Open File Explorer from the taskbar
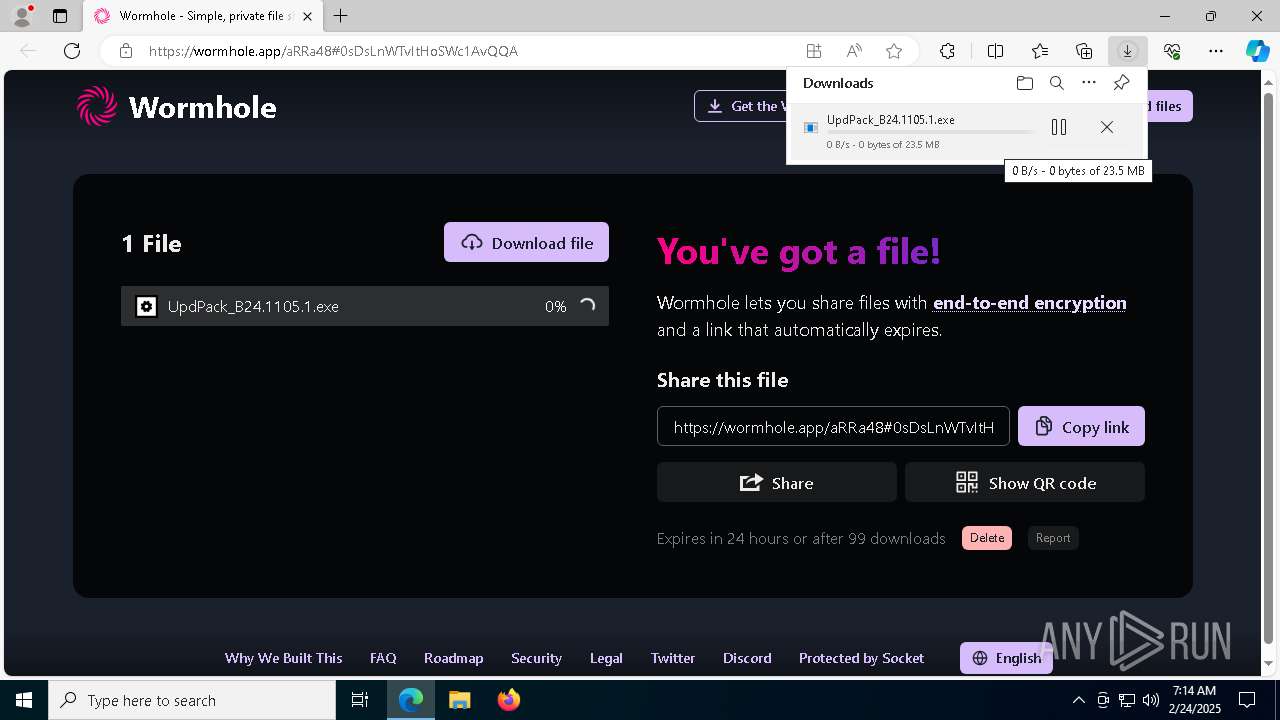 [x=460, y=700]
